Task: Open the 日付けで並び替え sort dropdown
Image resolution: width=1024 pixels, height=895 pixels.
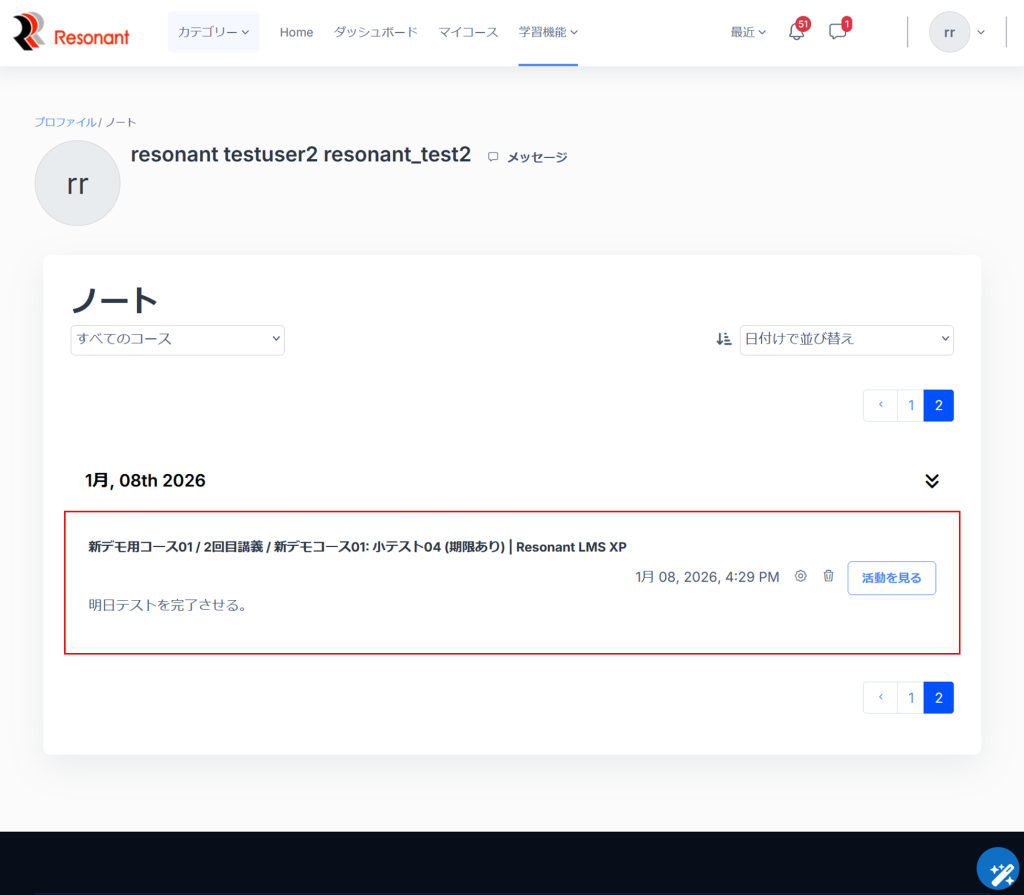Action: click(x=846, y=340)
